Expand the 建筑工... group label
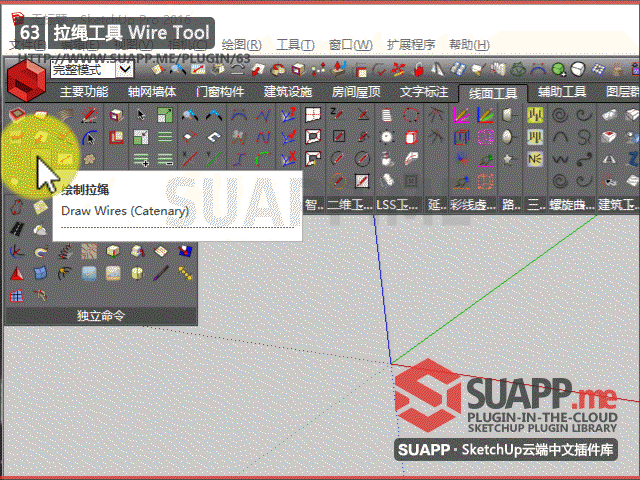 point(618,204)
